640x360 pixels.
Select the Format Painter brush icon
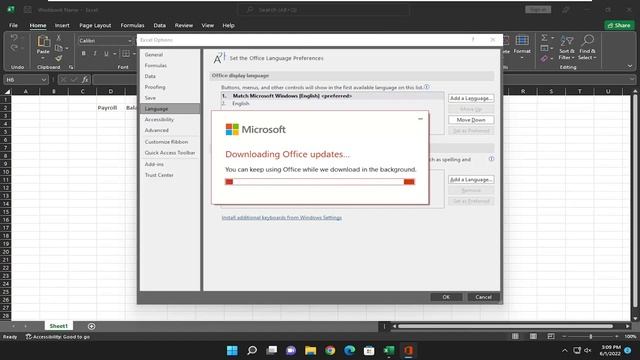(59, 58)
